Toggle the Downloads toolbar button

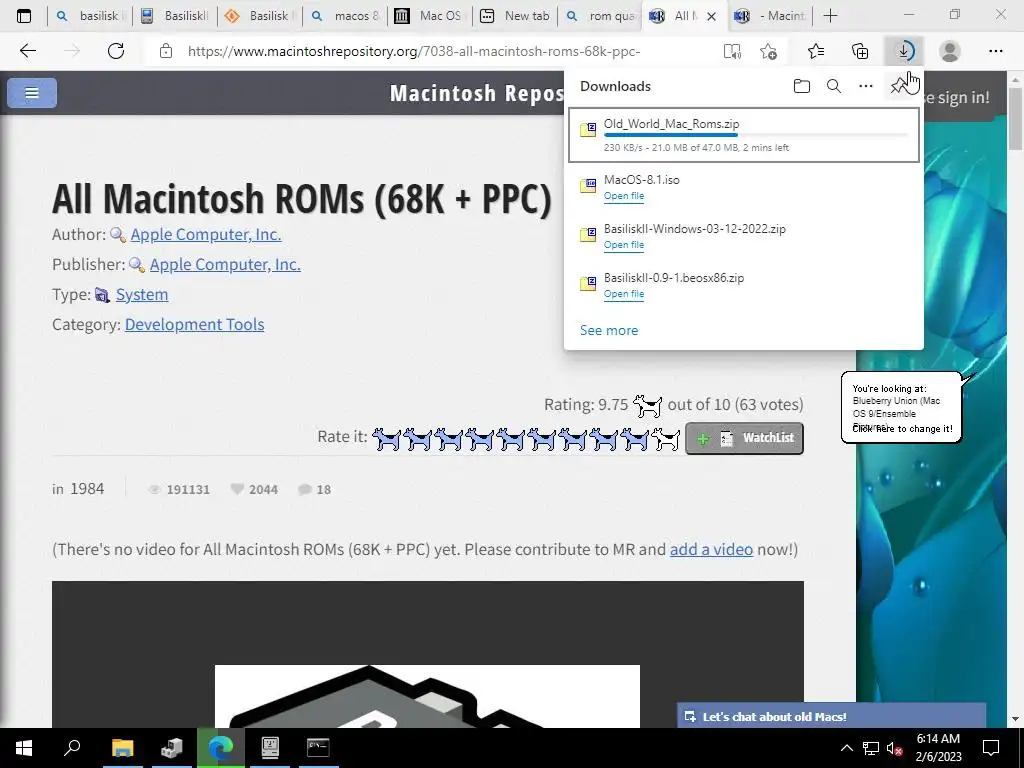click(x=904, y=51)
